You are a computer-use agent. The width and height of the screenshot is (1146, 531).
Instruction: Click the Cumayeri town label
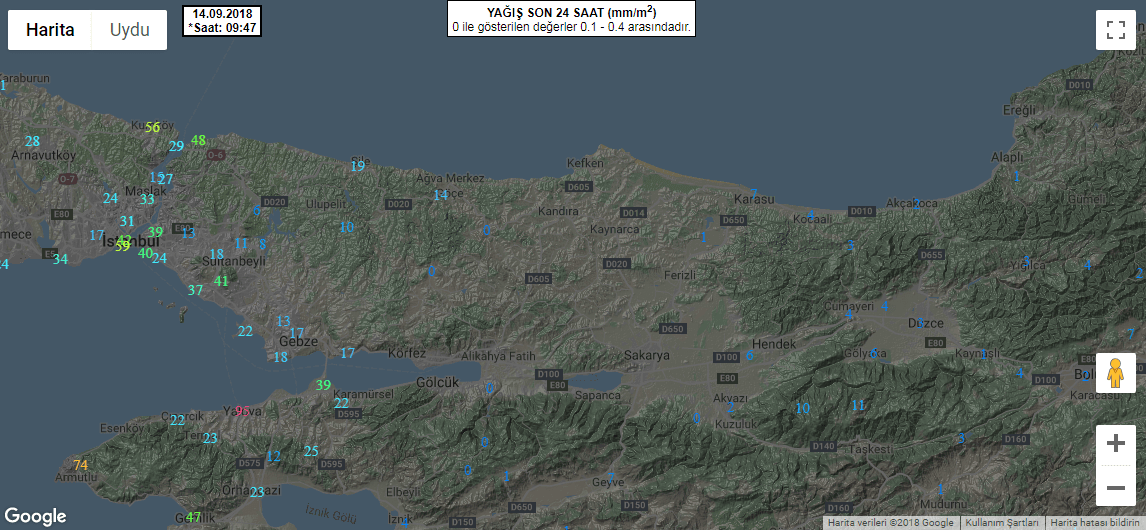[x=849, y=306]
